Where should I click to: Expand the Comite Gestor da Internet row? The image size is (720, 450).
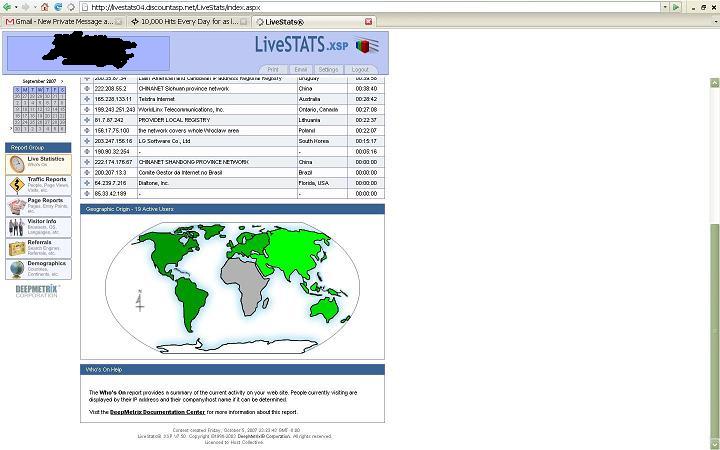87,173
